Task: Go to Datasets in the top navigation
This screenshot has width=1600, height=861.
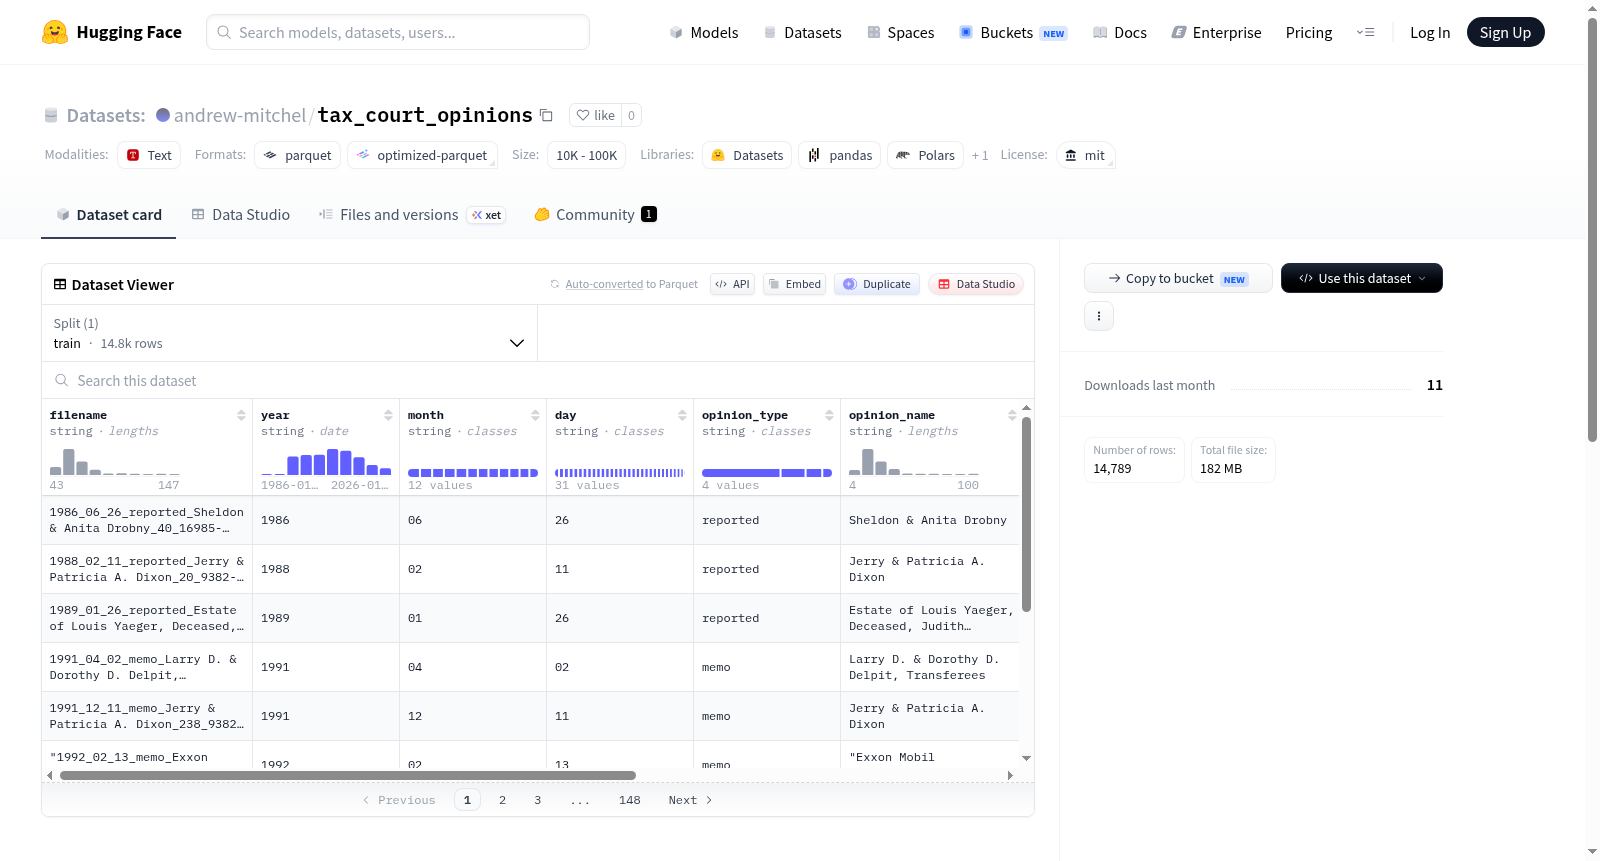Action: coord(803,32)
